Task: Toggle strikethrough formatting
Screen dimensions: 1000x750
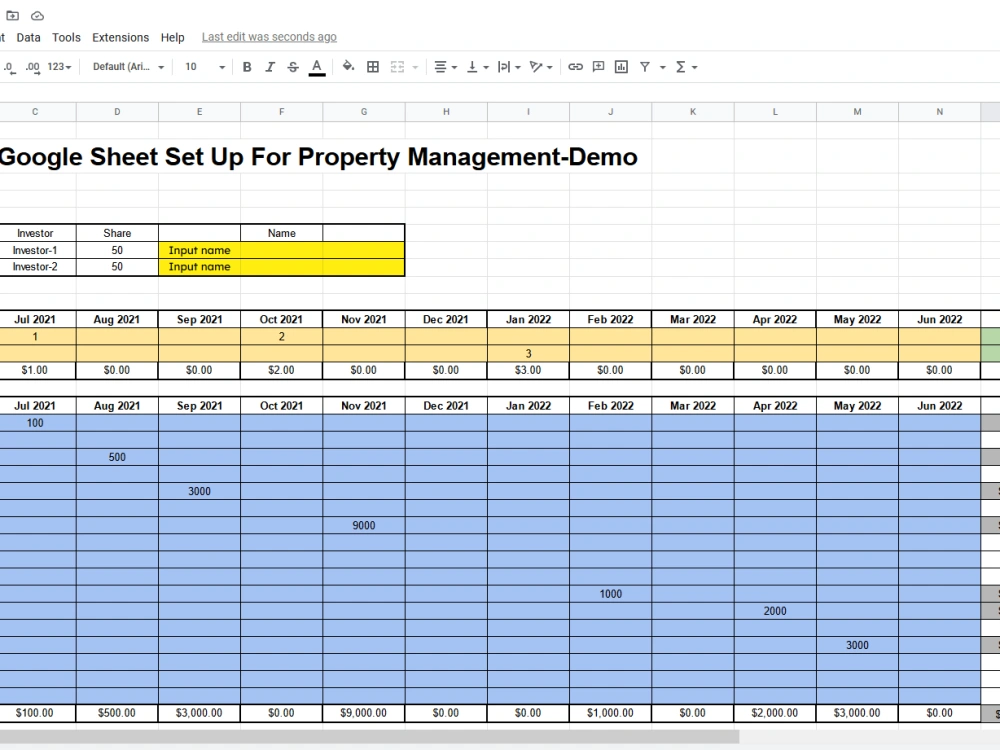Action: pos(293,67)
